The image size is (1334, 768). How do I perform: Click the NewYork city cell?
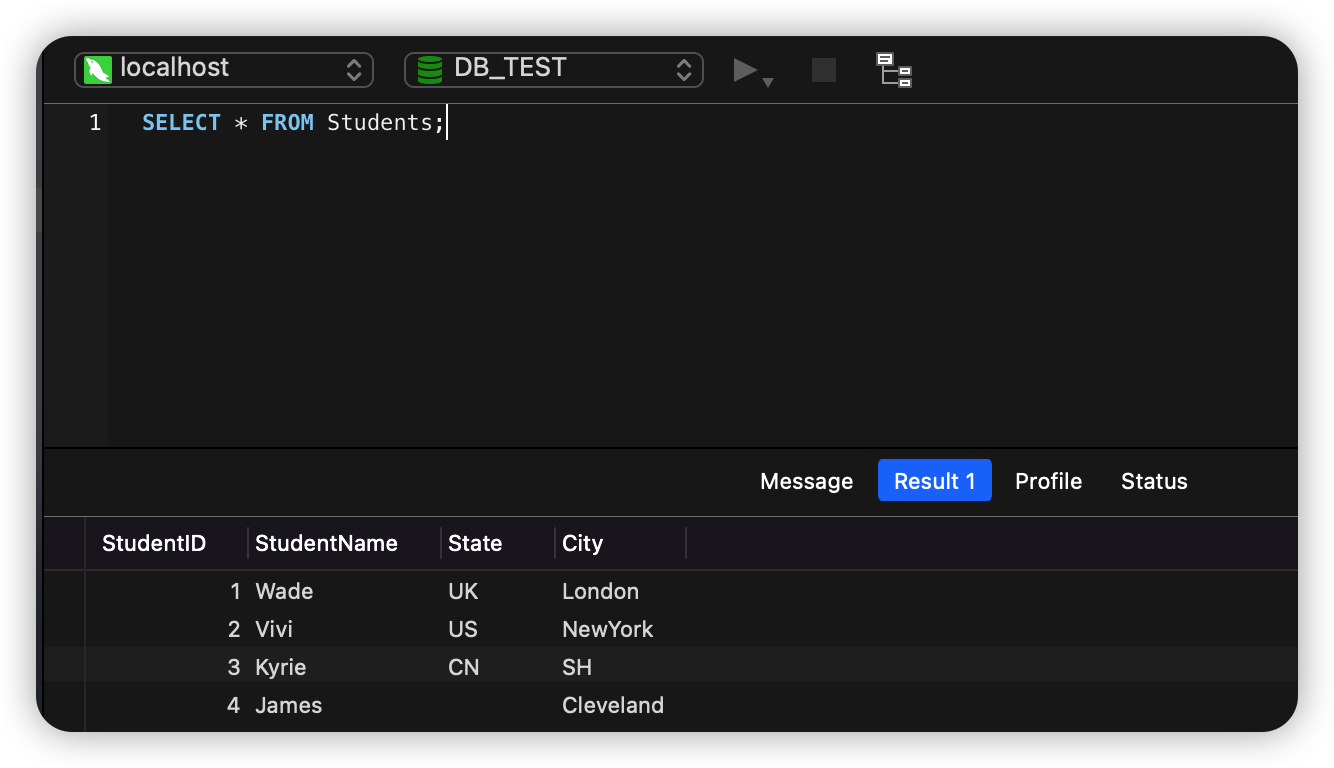pyautogui.click(x=621, y=629)
